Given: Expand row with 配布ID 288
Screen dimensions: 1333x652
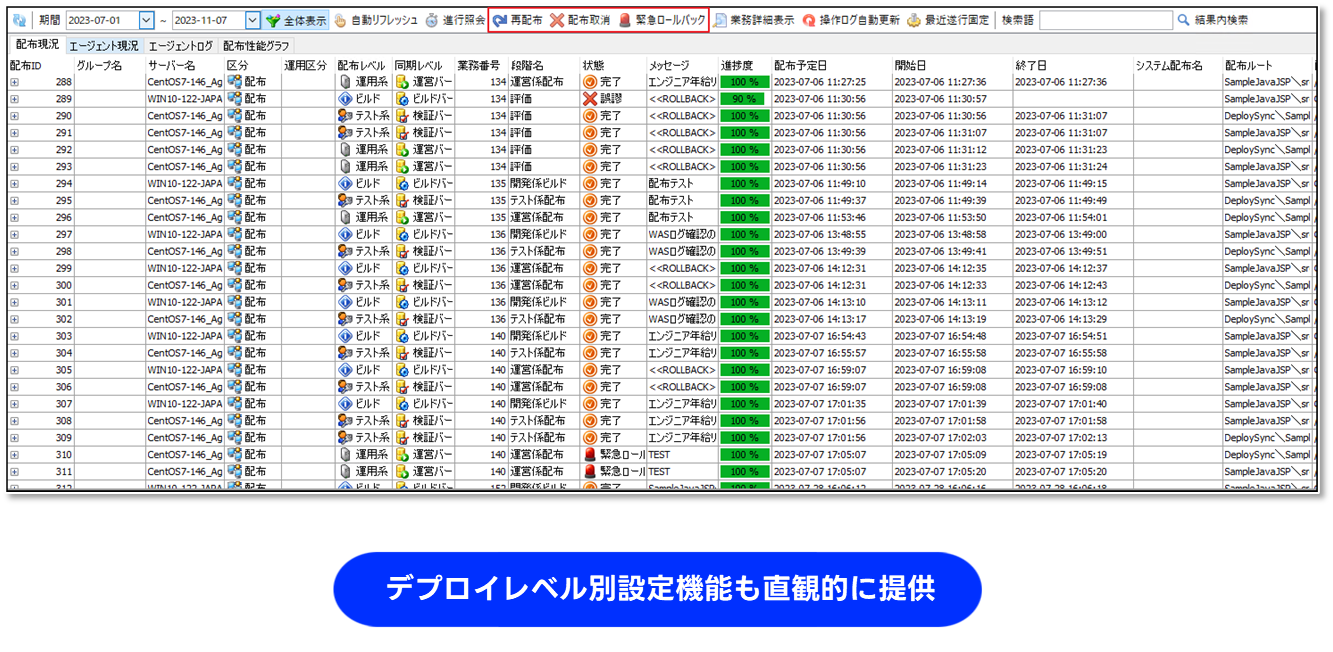Looking at the screenshot, I should [x=15, y=82].
